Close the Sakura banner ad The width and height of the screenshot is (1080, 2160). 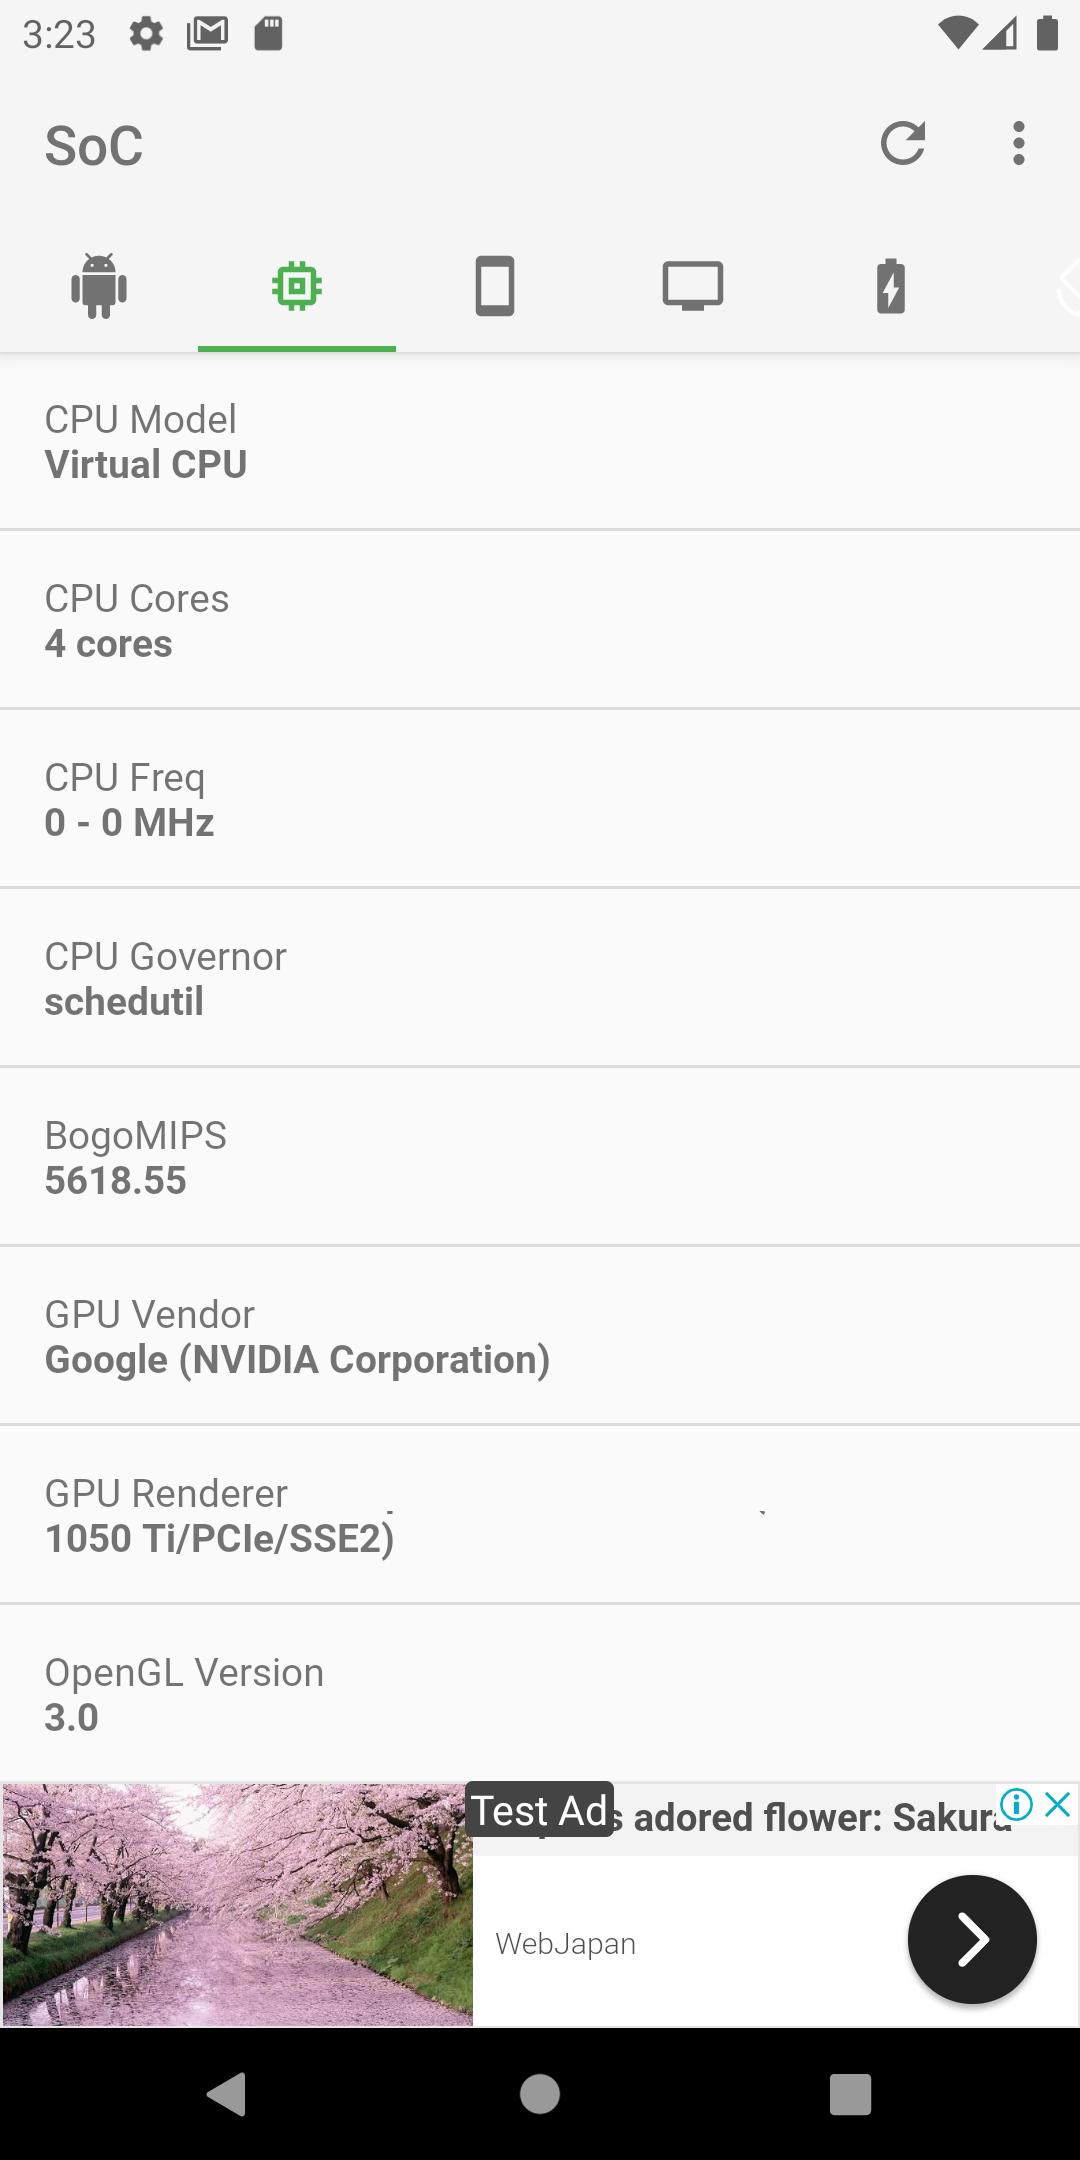tap(1057, 1804)
